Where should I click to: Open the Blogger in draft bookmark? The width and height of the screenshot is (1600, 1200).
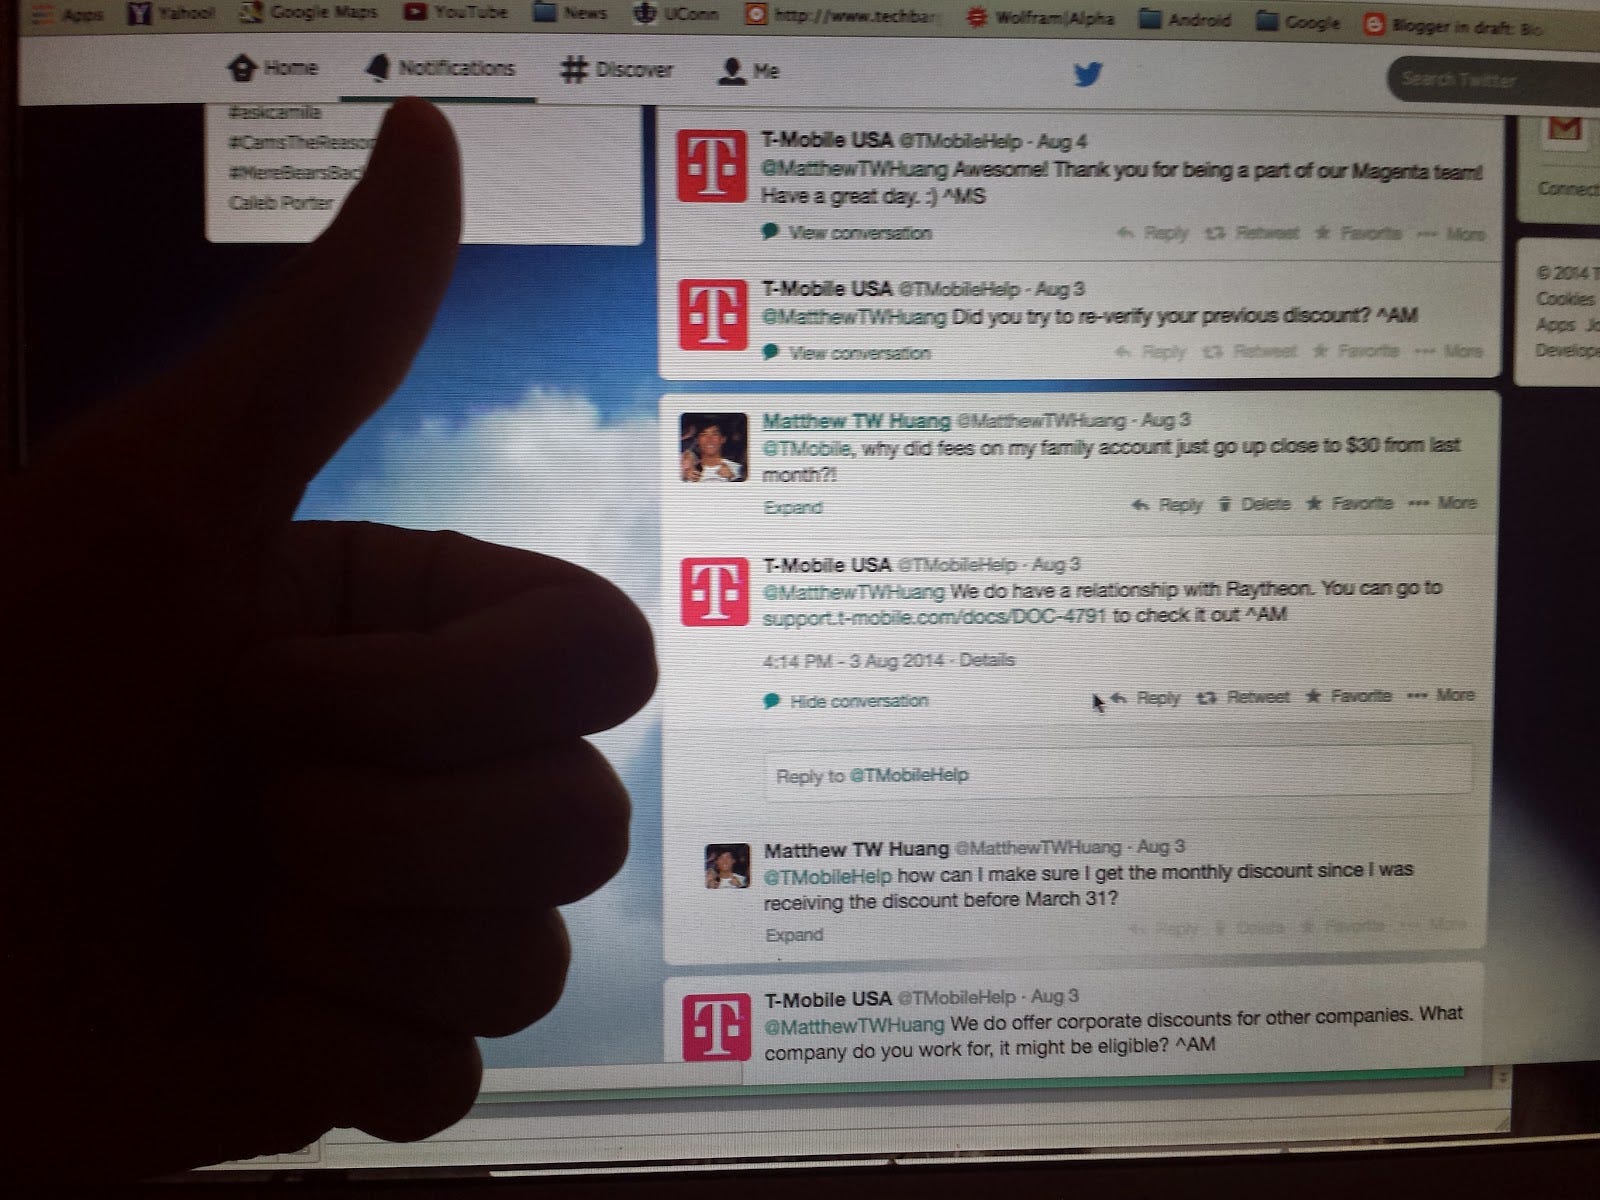[1455, 25]
